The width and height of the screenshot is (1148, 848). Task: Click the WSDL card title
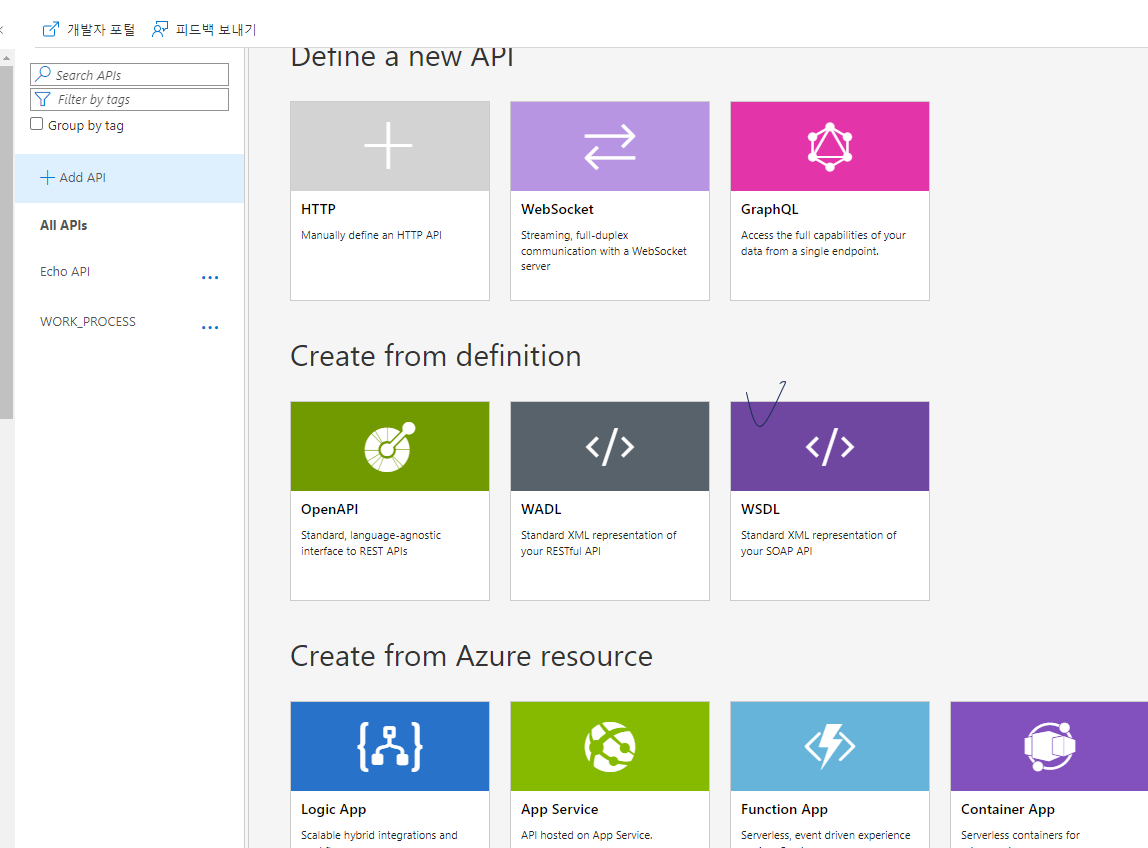click(760, 510)
